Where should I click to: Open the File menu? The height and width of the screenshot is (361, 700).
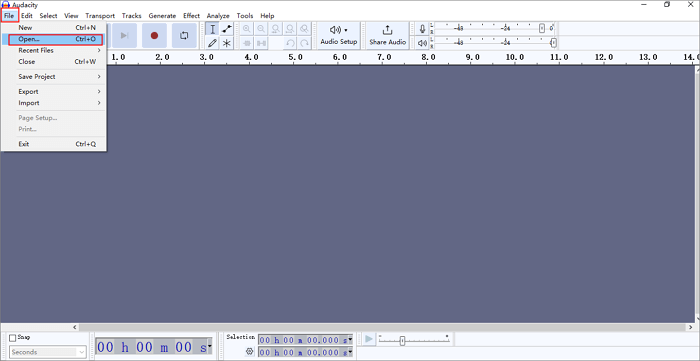9,16
